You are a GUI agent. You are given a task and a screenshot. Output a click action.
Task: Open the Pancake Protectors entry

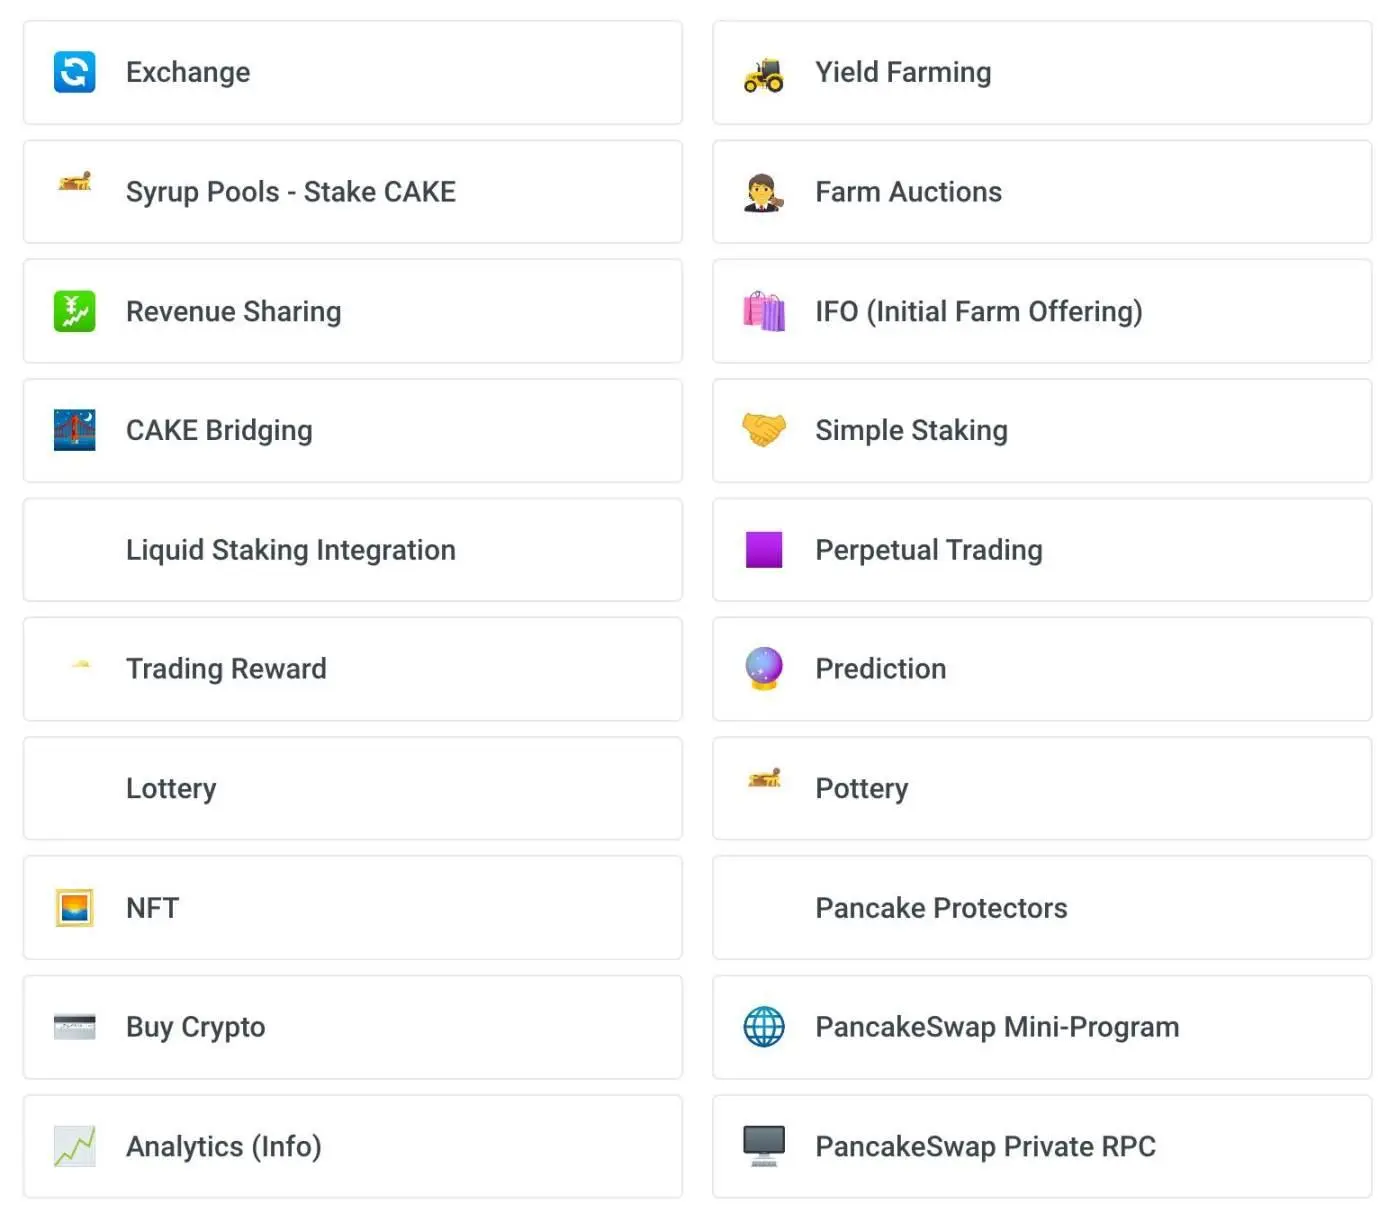[941, 907]
